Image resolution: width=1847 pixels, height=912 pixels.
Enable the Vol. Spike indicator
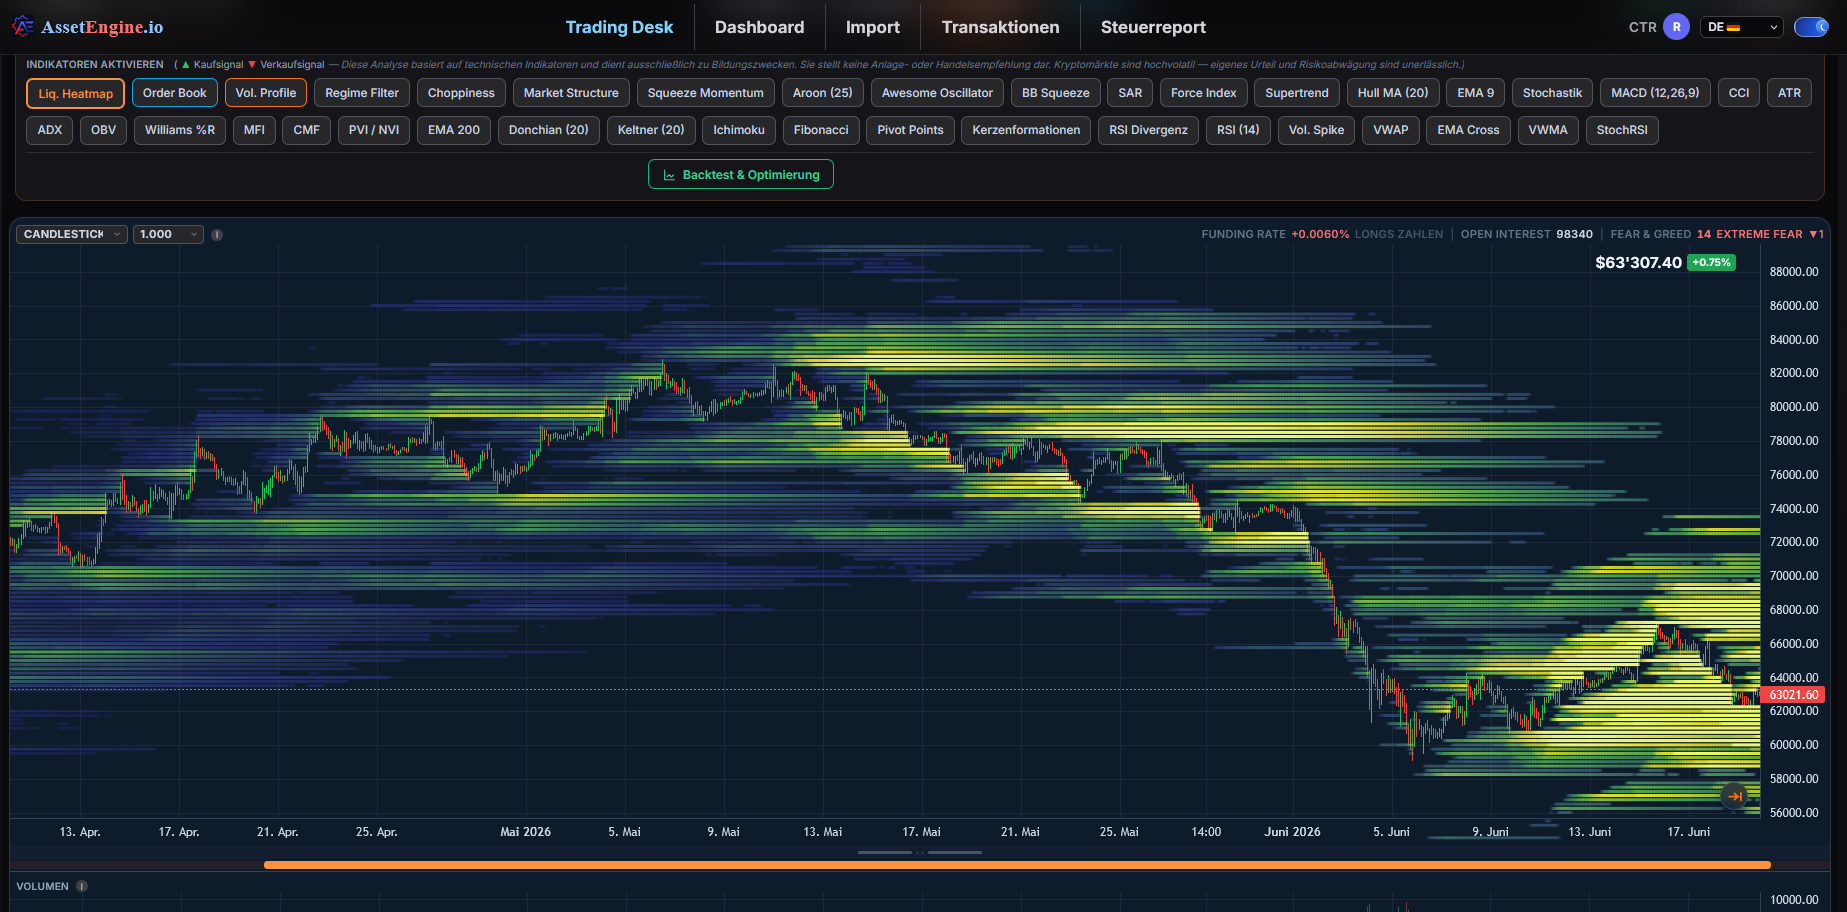[x=1316, y=130]
